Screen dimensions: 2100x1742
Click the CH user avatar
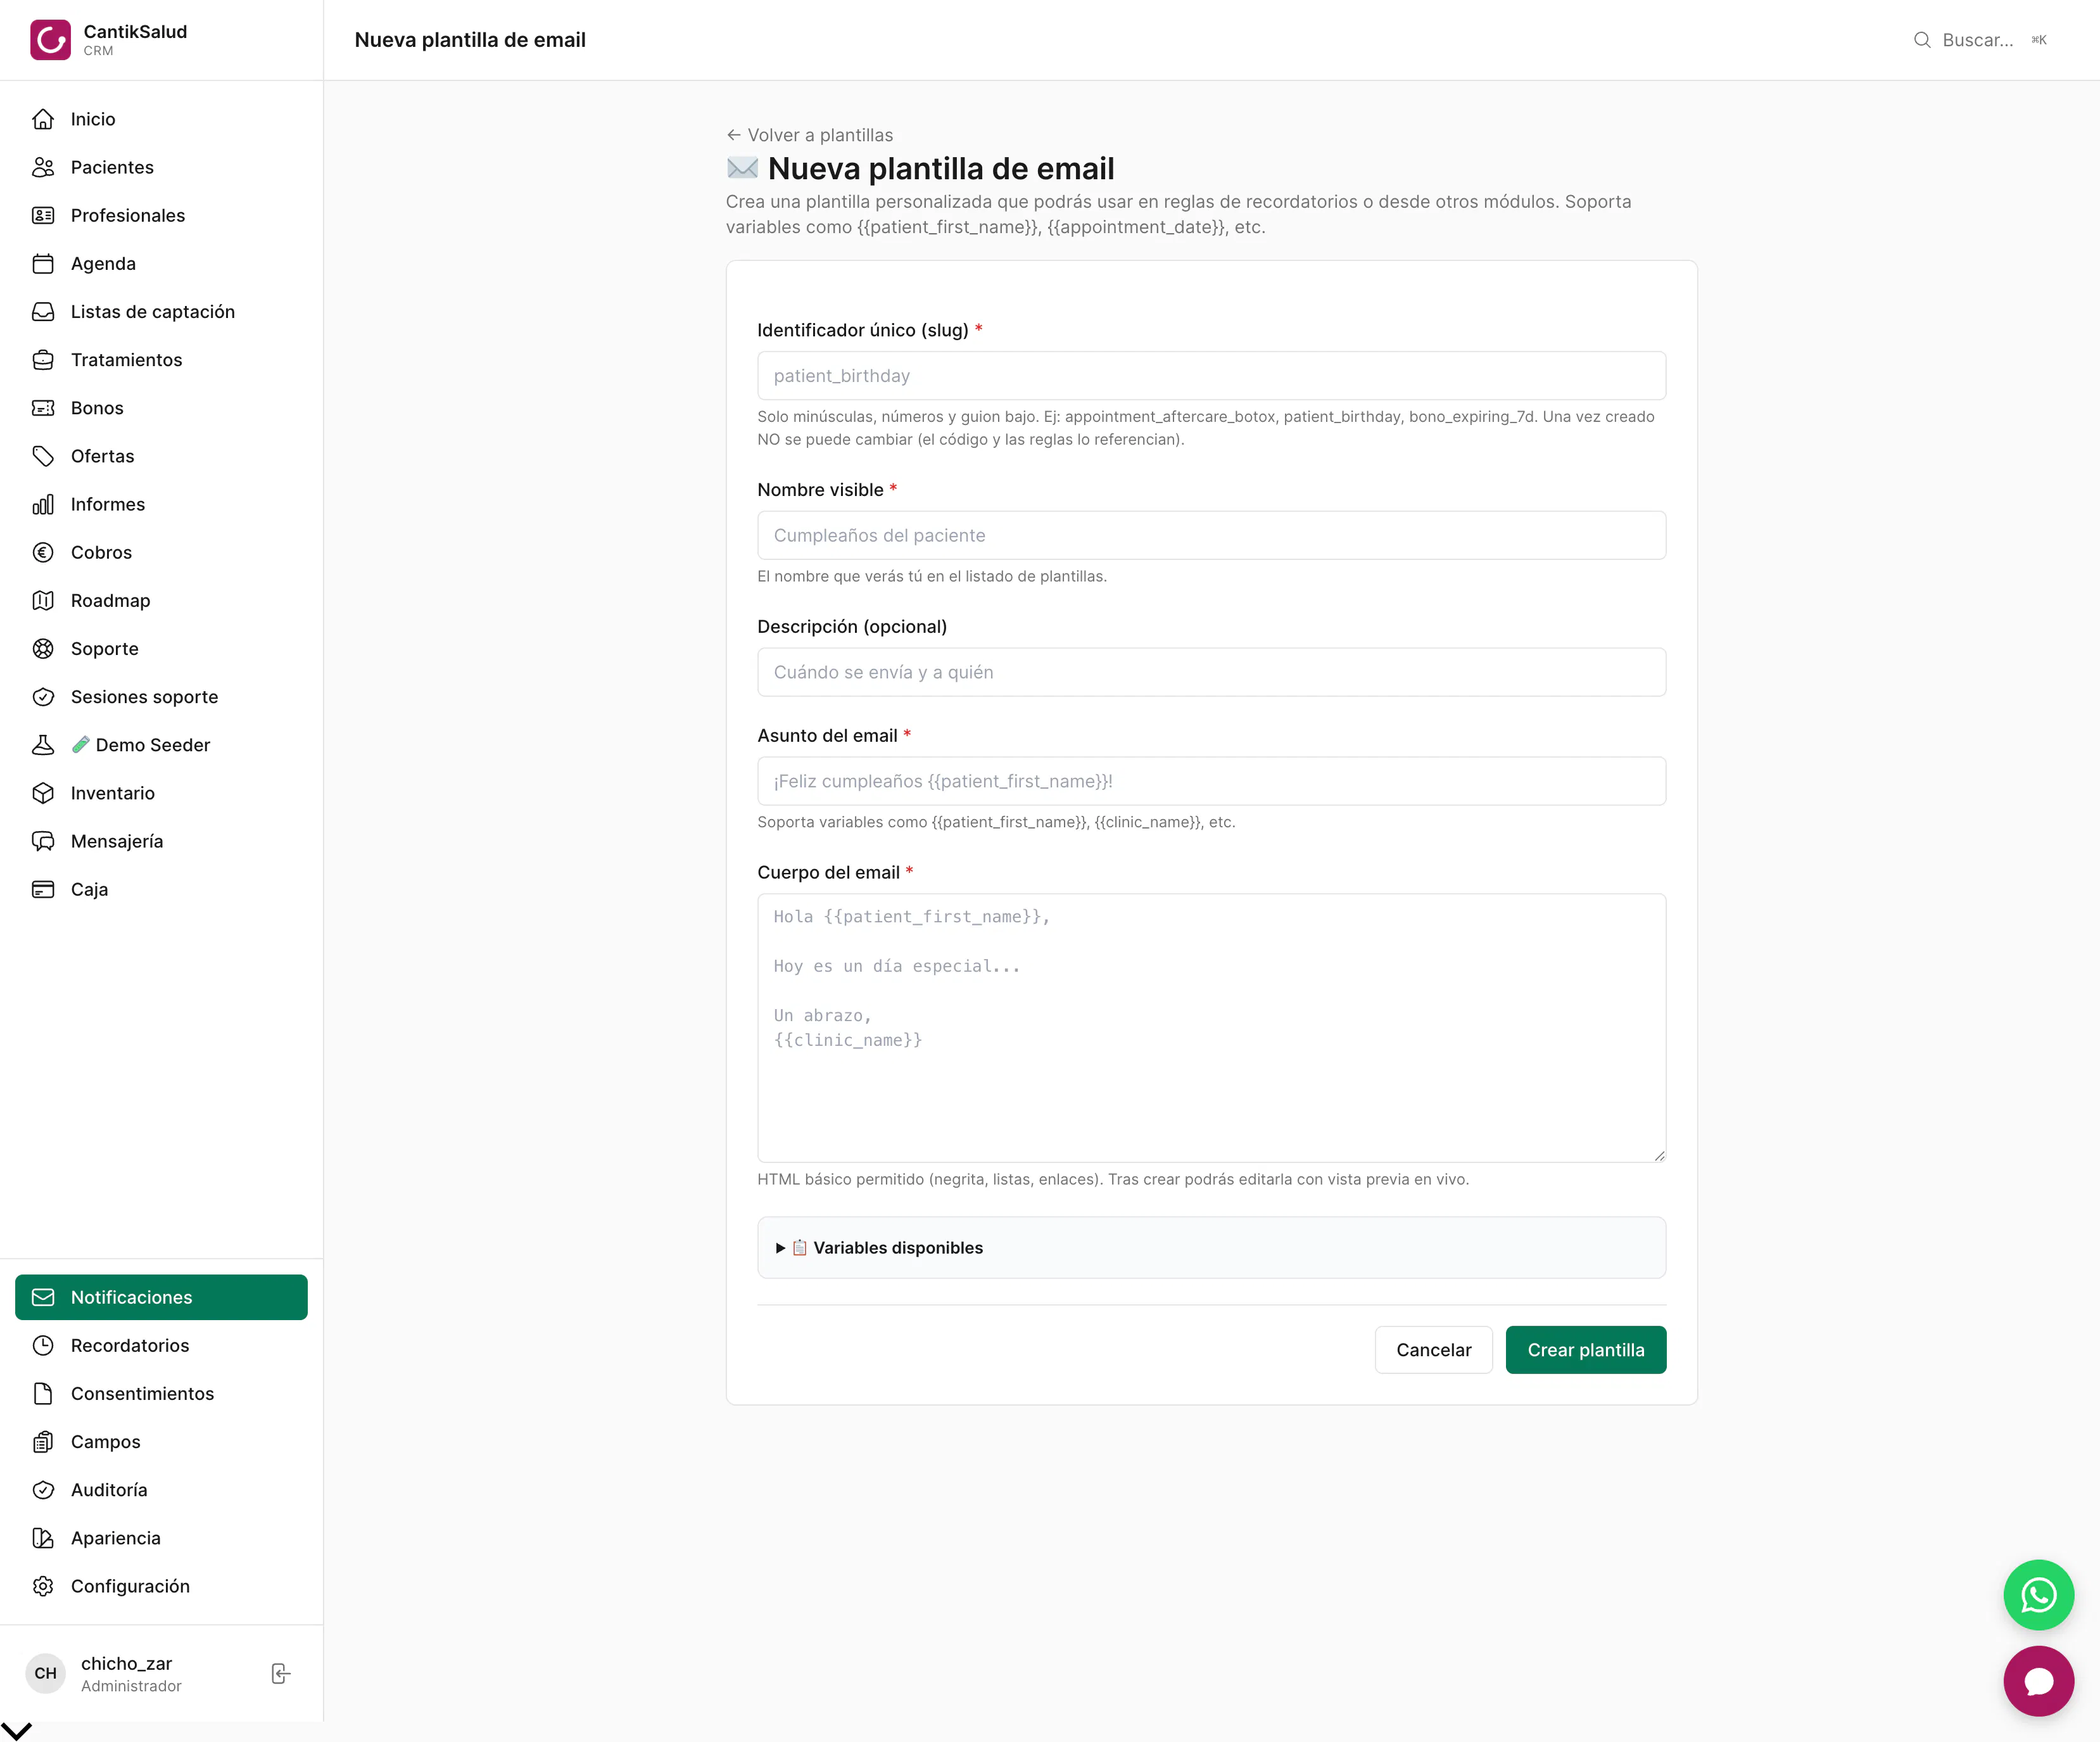[x=46, y=1673]
